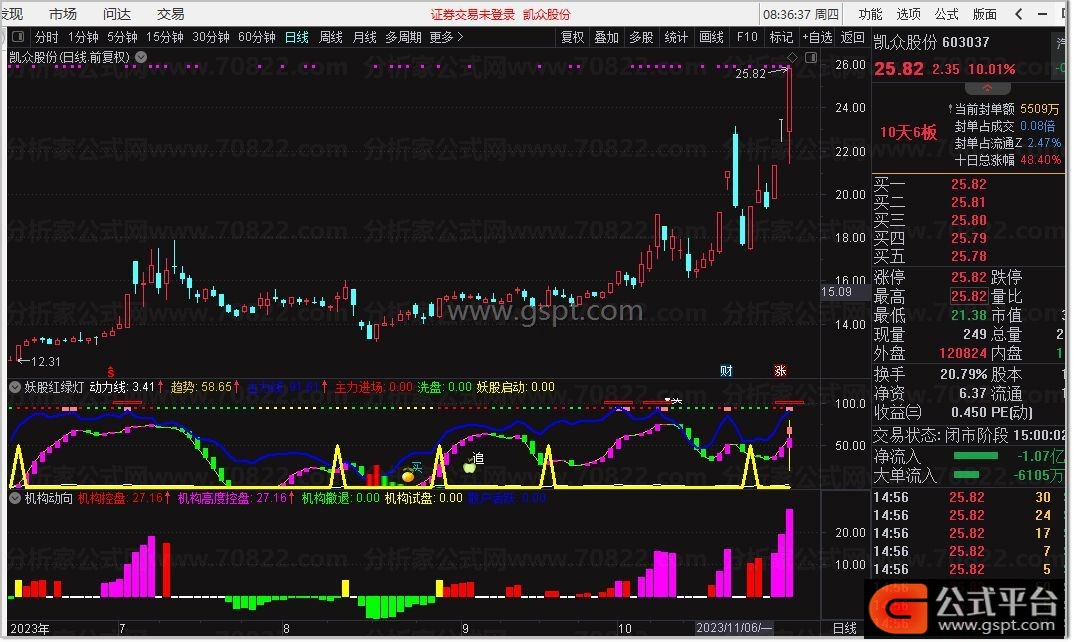Switch to the 5分钟 period
This screenshot has height=642, width=1074.
pos(122,37)
